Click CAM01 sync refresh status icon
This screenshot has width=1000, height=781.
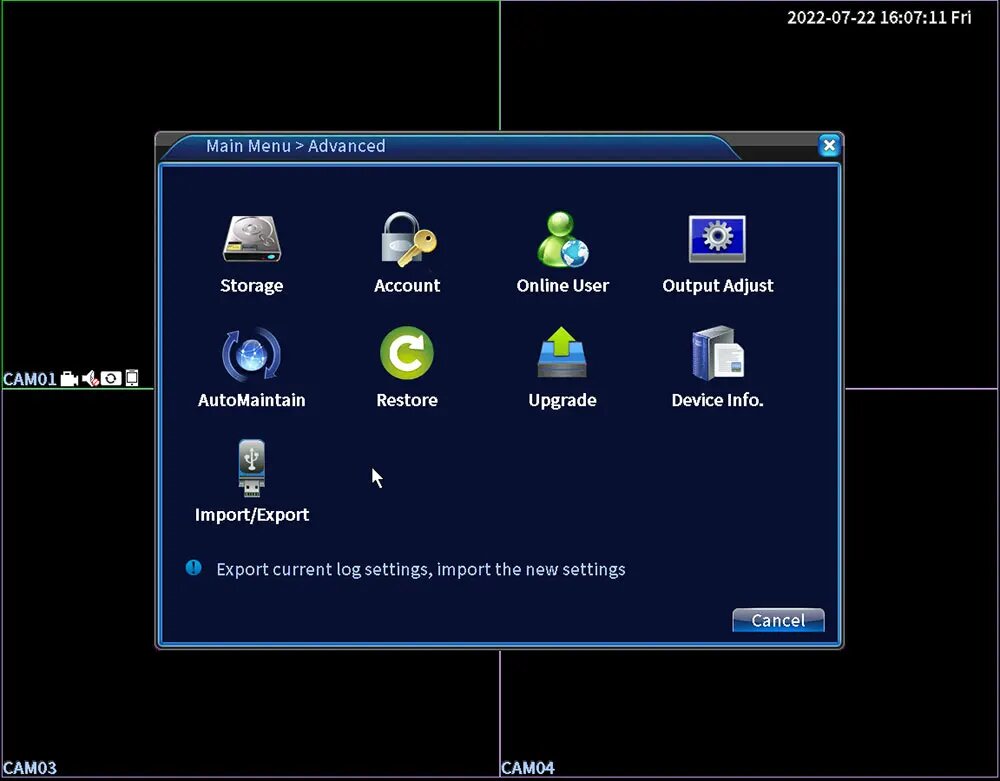(x=111, y=379)
